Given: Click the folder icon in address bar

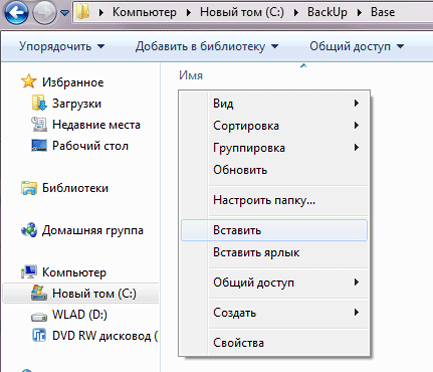Looking at the screenshot, I should point(82,12).
